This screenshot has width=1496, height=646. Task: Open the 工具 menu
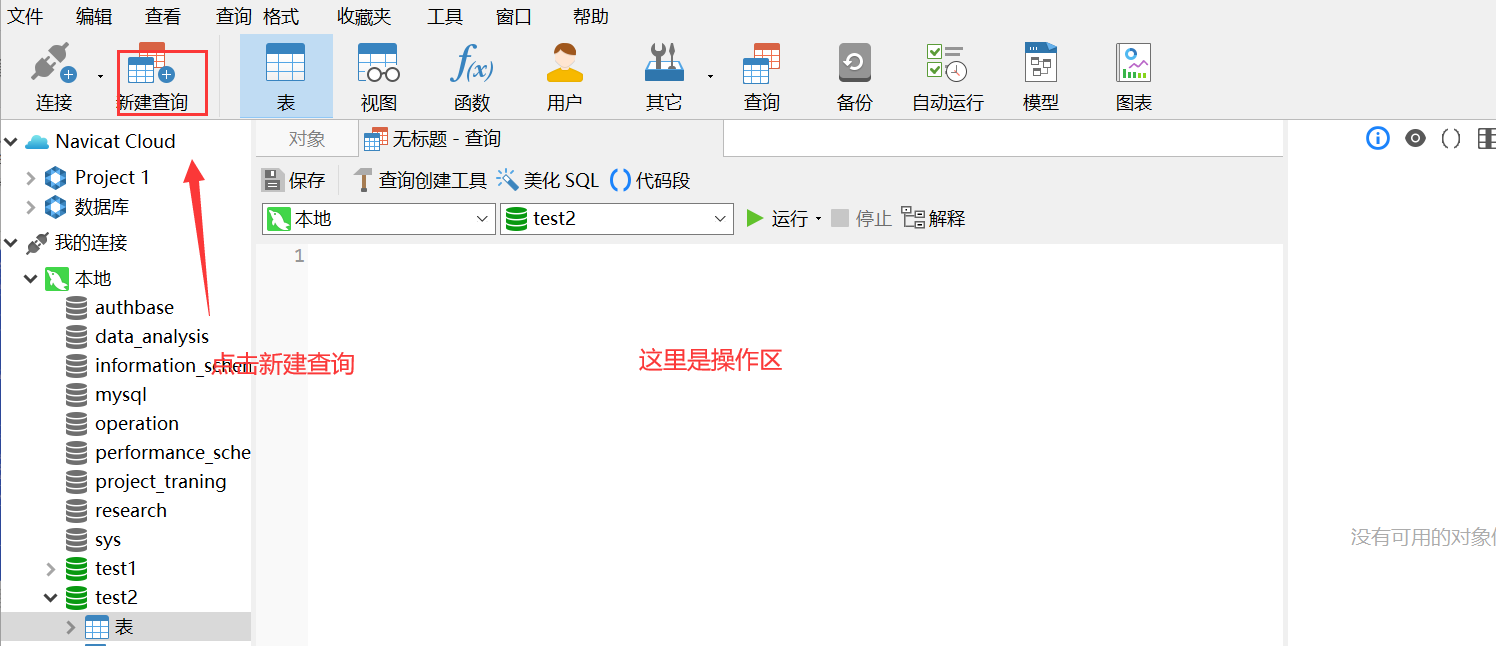click(444, 16)
